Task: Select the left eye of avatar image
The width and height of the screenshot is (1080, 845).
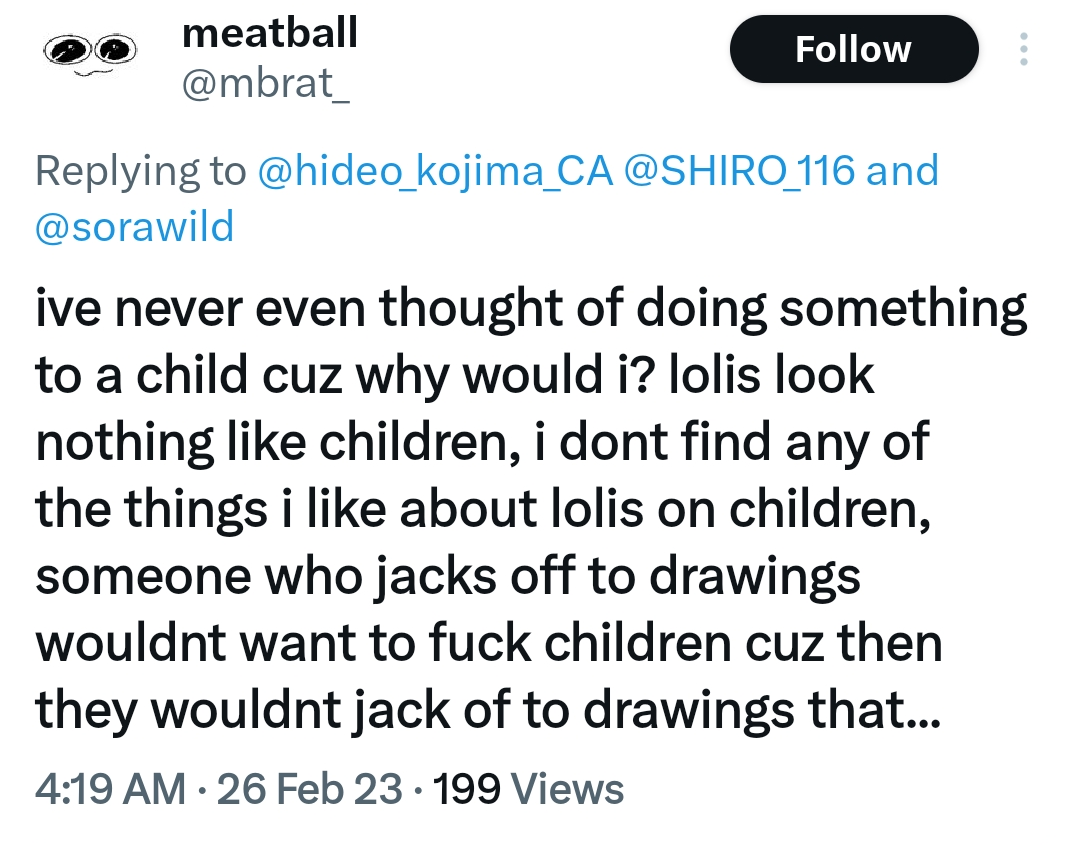Action: [x=68, y=50]
